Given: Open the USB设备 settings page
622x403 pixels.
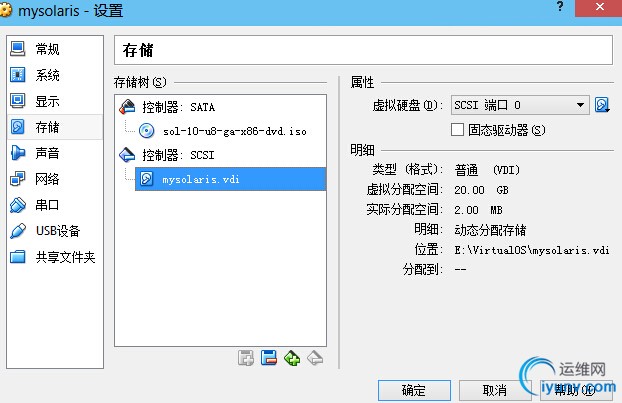Looking at the screenshot, I should click(55, 231).
